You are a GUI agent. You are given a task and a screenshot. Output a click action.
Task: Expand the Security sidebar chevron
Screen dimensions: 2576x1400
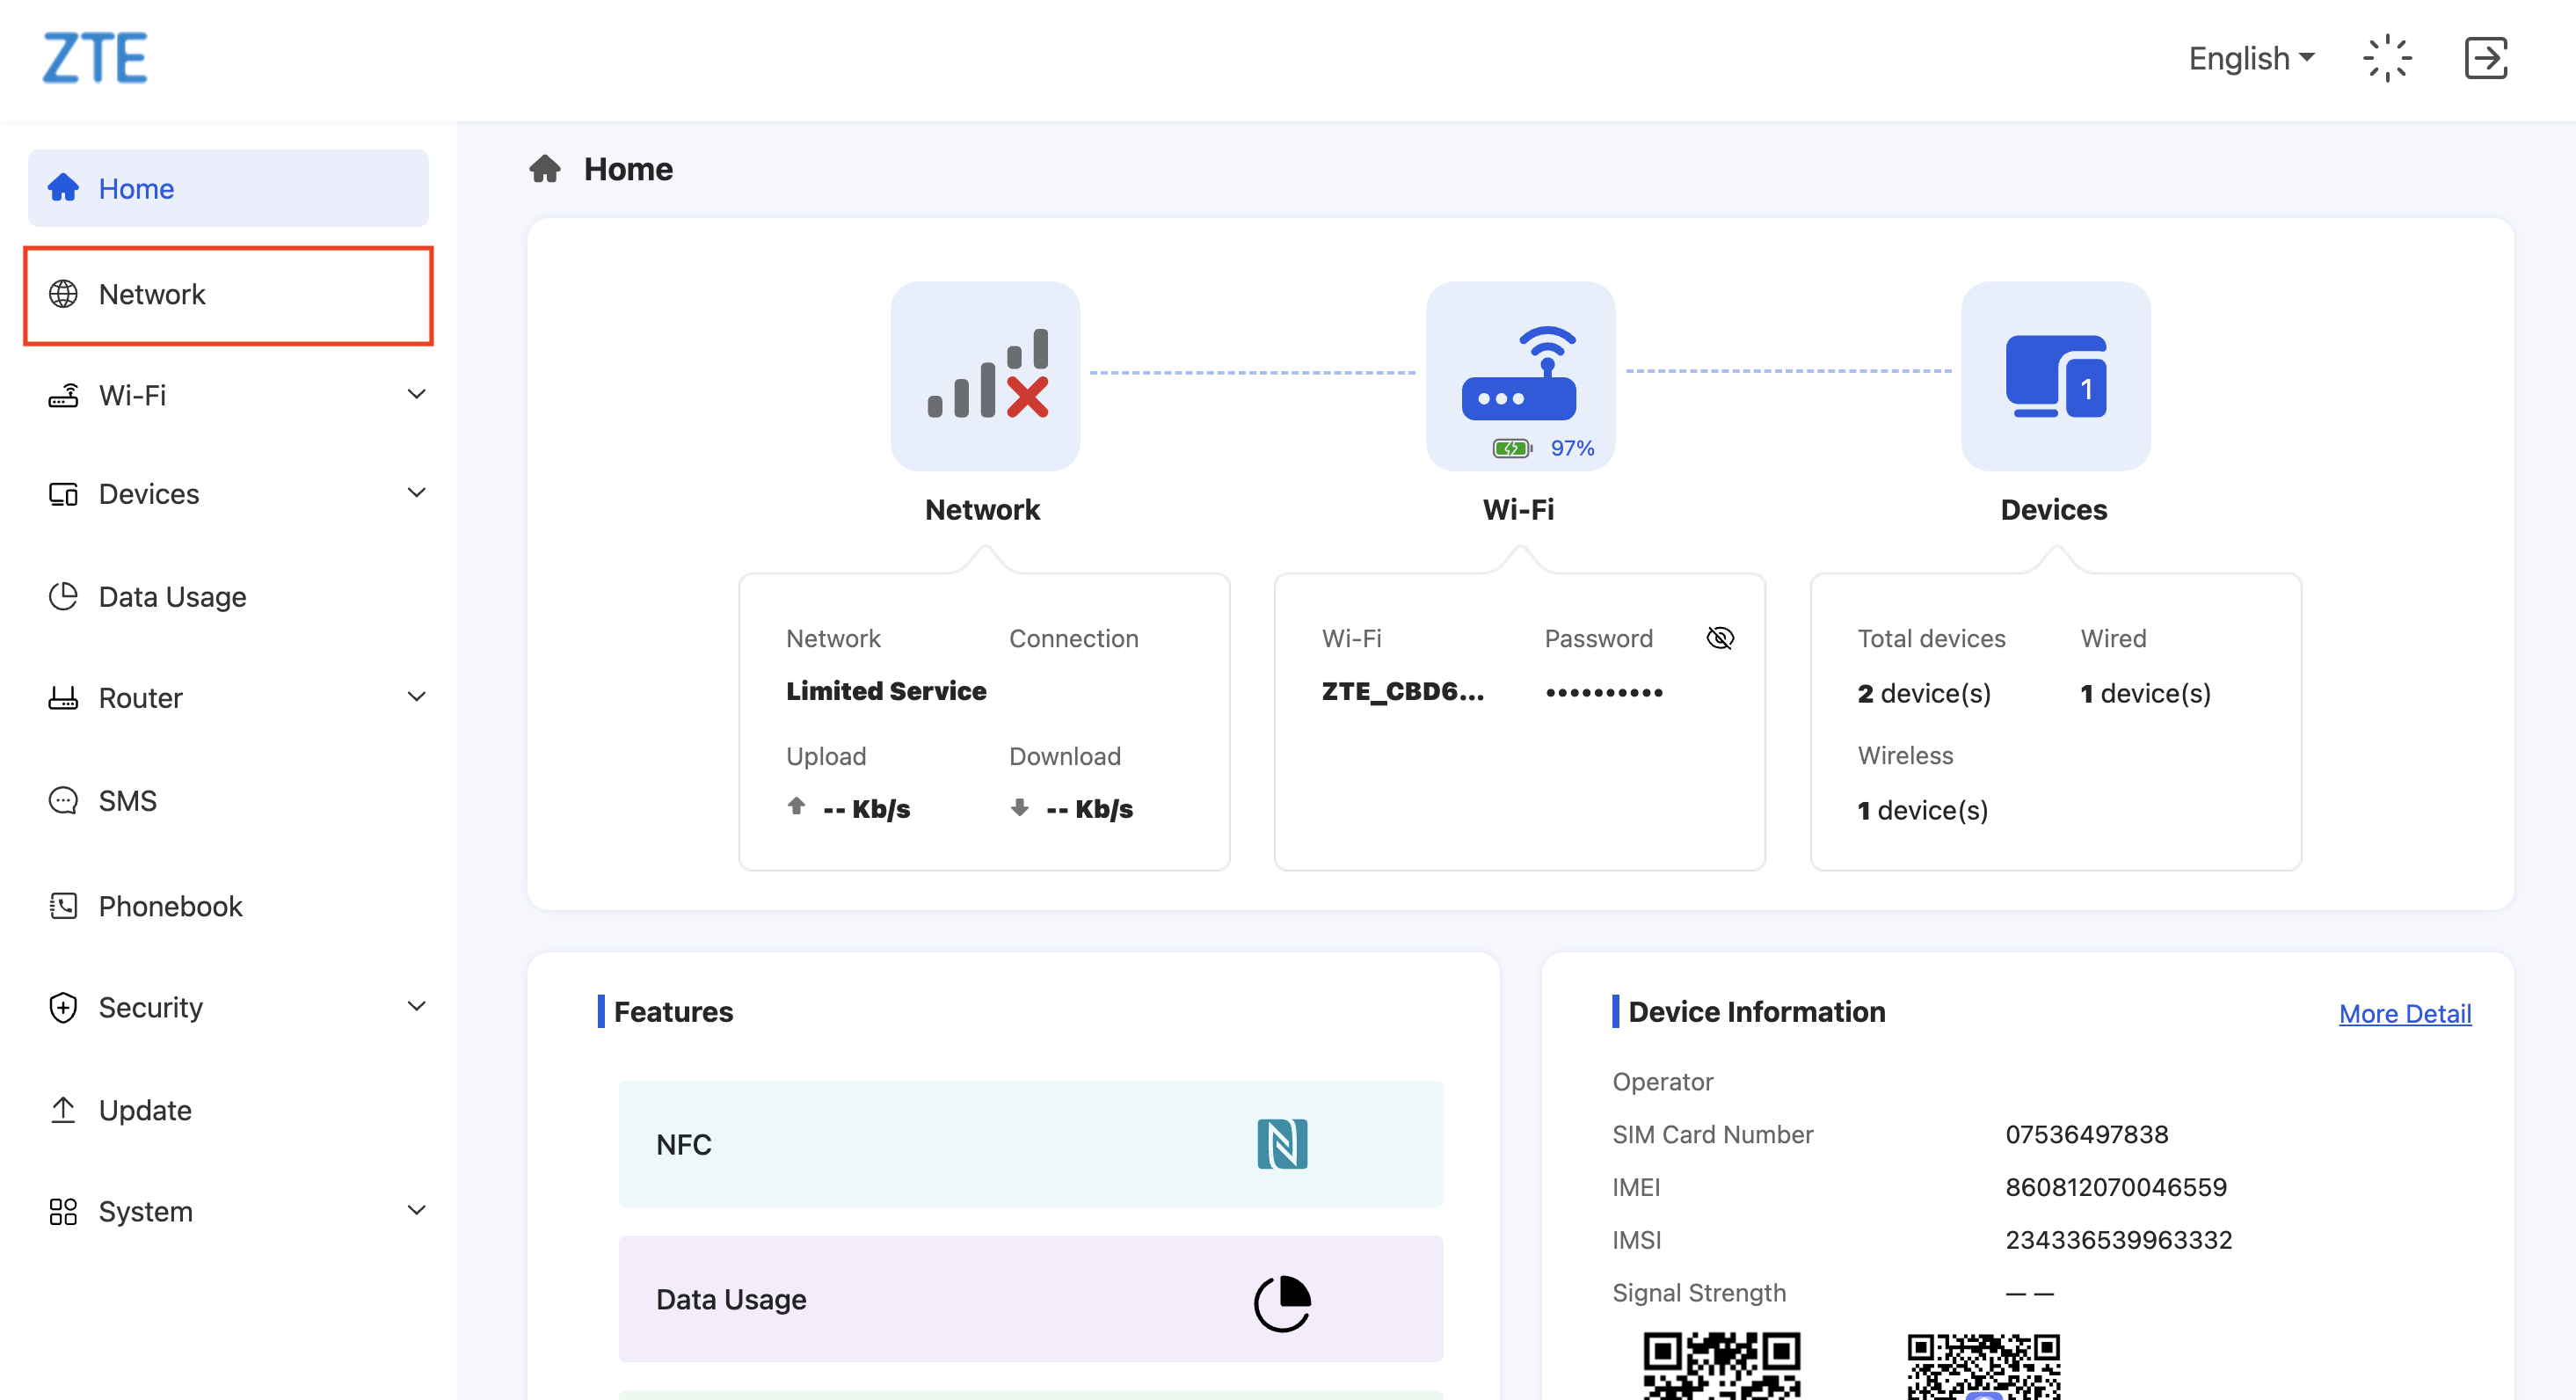click(417, 1006)
